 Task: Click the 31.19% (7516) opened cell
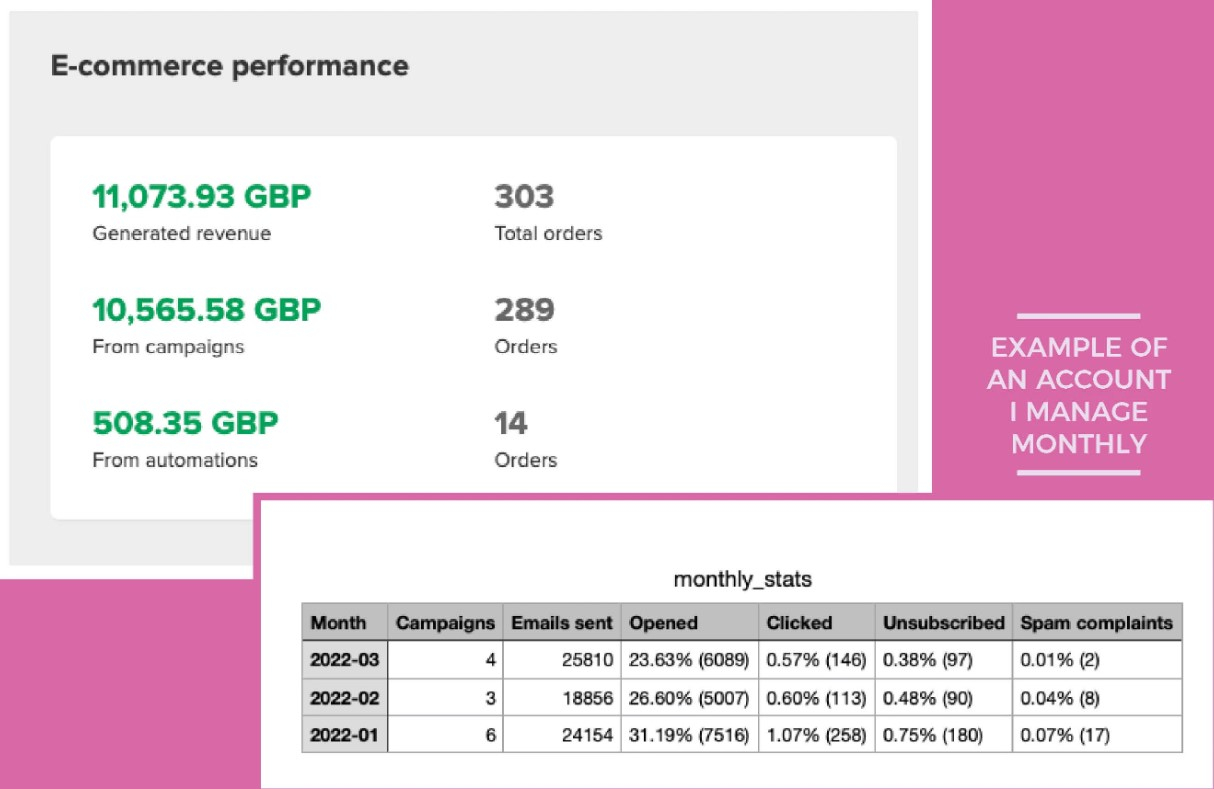(x=689, y=735)
